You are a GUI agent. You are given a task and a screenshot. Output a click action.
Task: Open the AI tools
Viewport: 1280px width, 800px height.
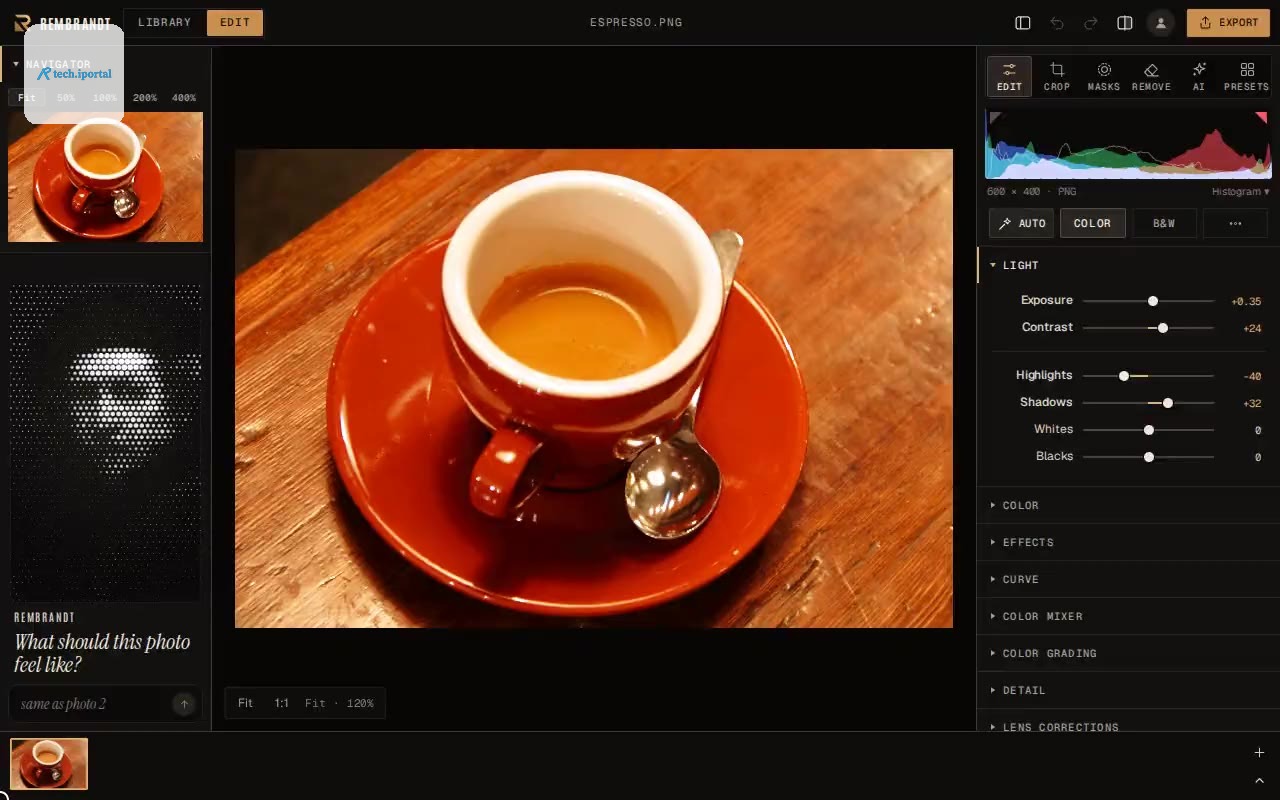click(1199, 76)
